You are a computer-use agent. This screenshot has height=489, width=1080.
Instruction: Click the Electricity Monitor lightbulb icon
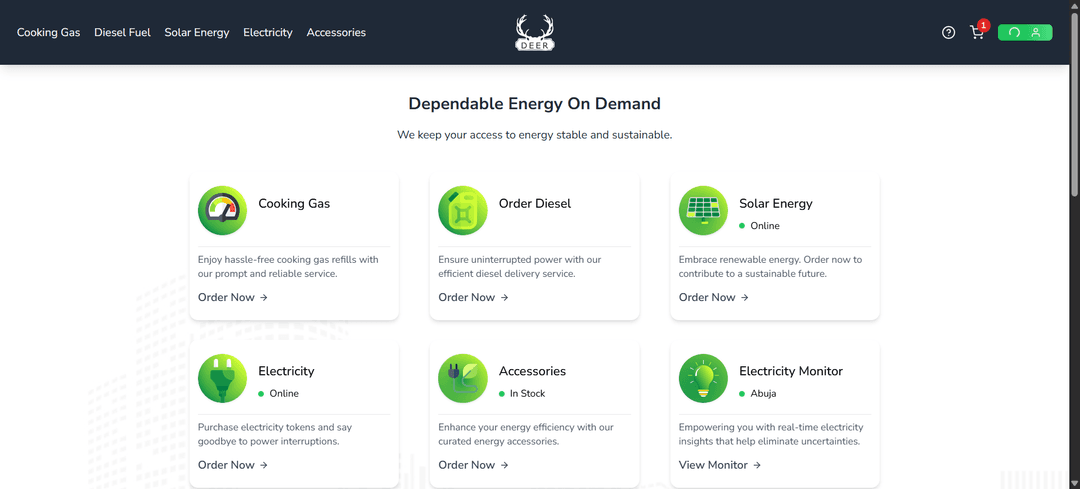click(x=703, y=378)
